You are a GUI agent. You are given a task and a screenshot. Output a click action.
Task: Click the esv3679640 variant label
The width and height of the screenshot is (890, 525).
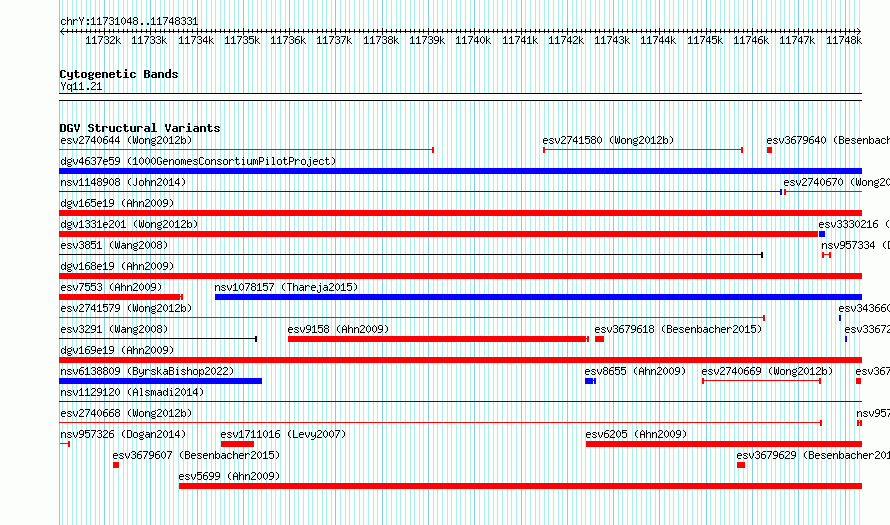coord(828,140)
